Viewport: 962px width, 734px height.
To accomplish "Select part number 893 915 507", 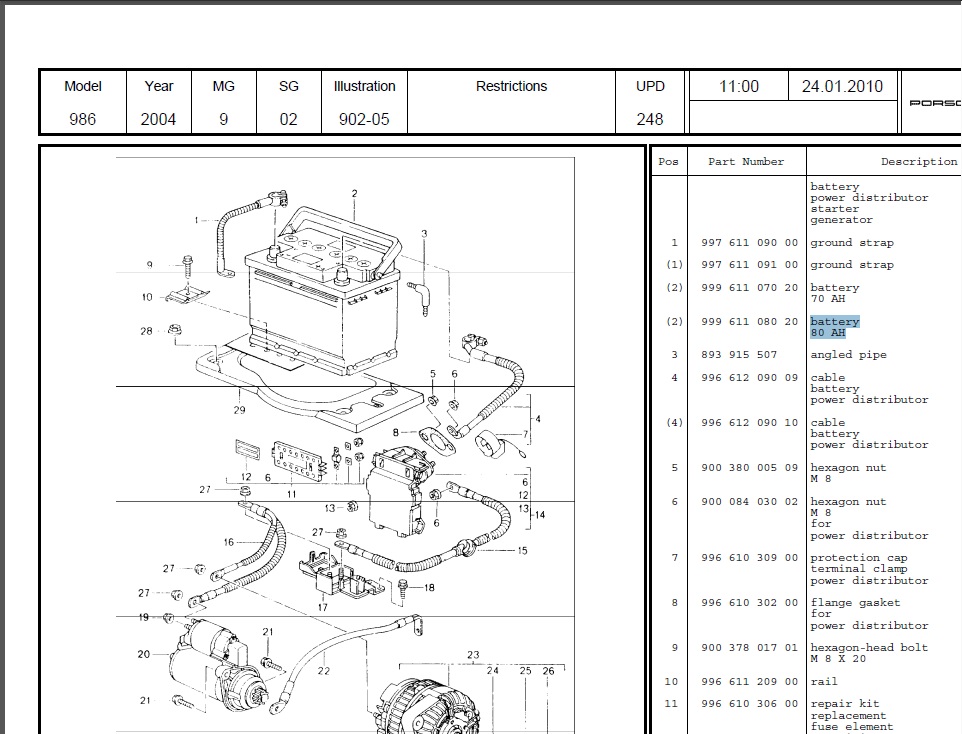I will (x=739, y=355).
